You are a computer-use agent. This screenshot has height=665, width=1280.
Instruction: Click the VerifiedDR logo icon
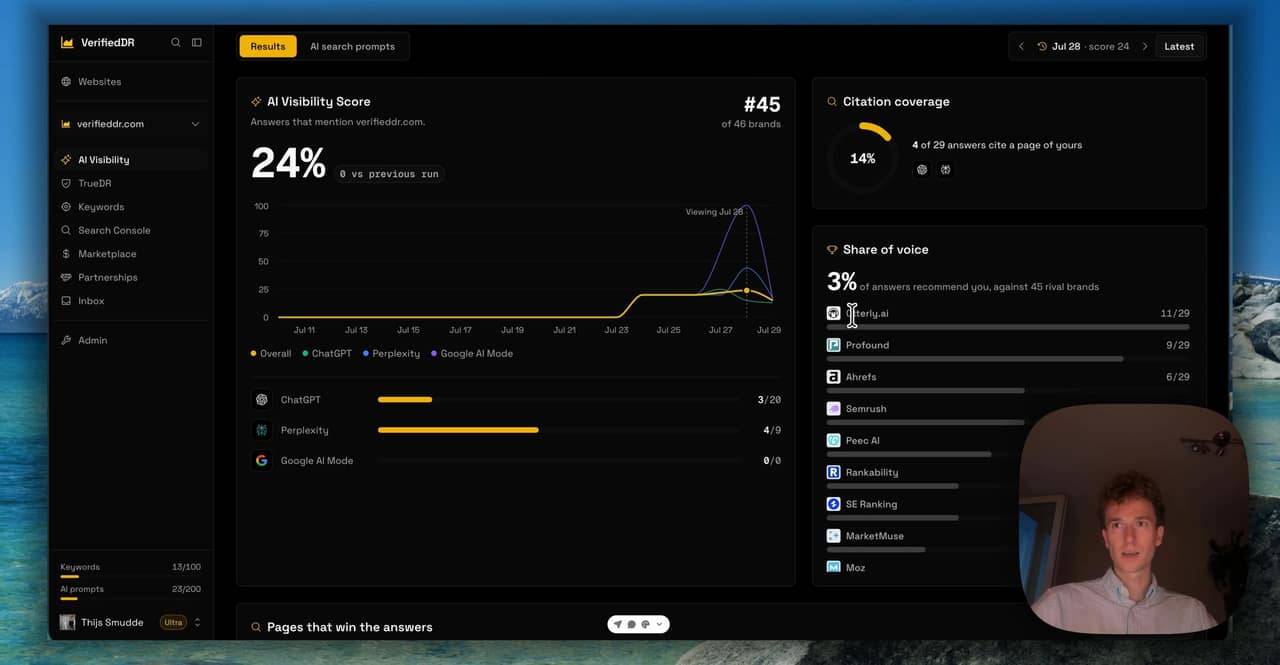(67, 43)
